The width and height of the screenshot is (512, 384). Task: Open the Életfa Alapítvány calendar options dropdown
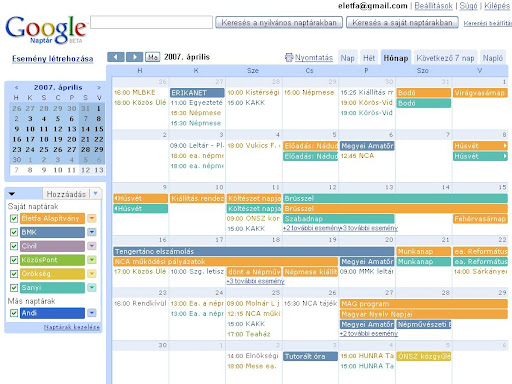92,218
